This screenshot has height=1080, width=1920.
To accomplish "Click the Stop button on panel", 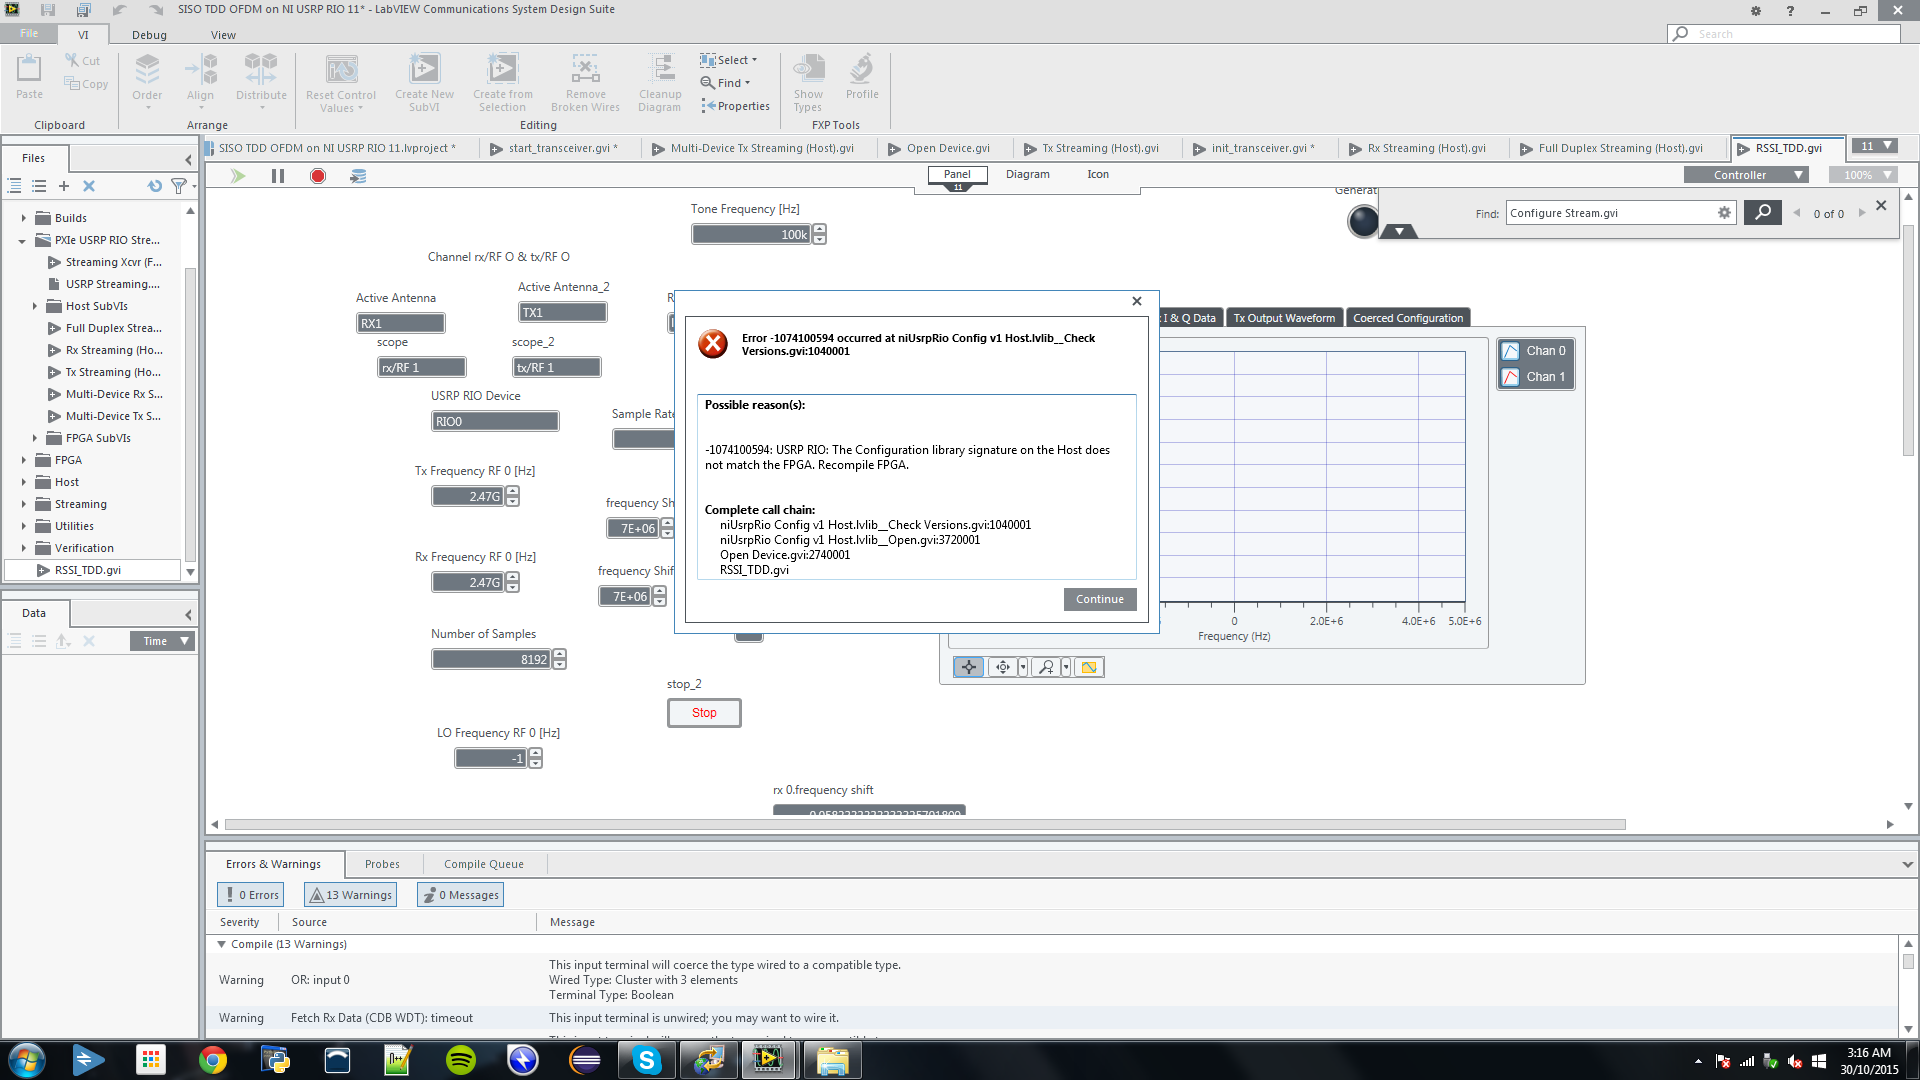I will point(704,712).
